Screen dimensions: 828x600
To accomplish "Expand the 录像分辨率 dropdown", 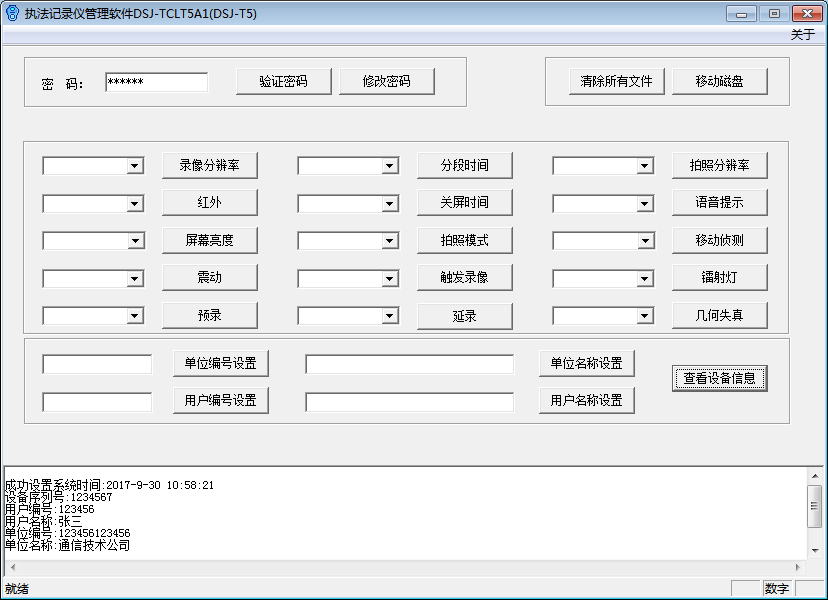I will tap(135, 166).
